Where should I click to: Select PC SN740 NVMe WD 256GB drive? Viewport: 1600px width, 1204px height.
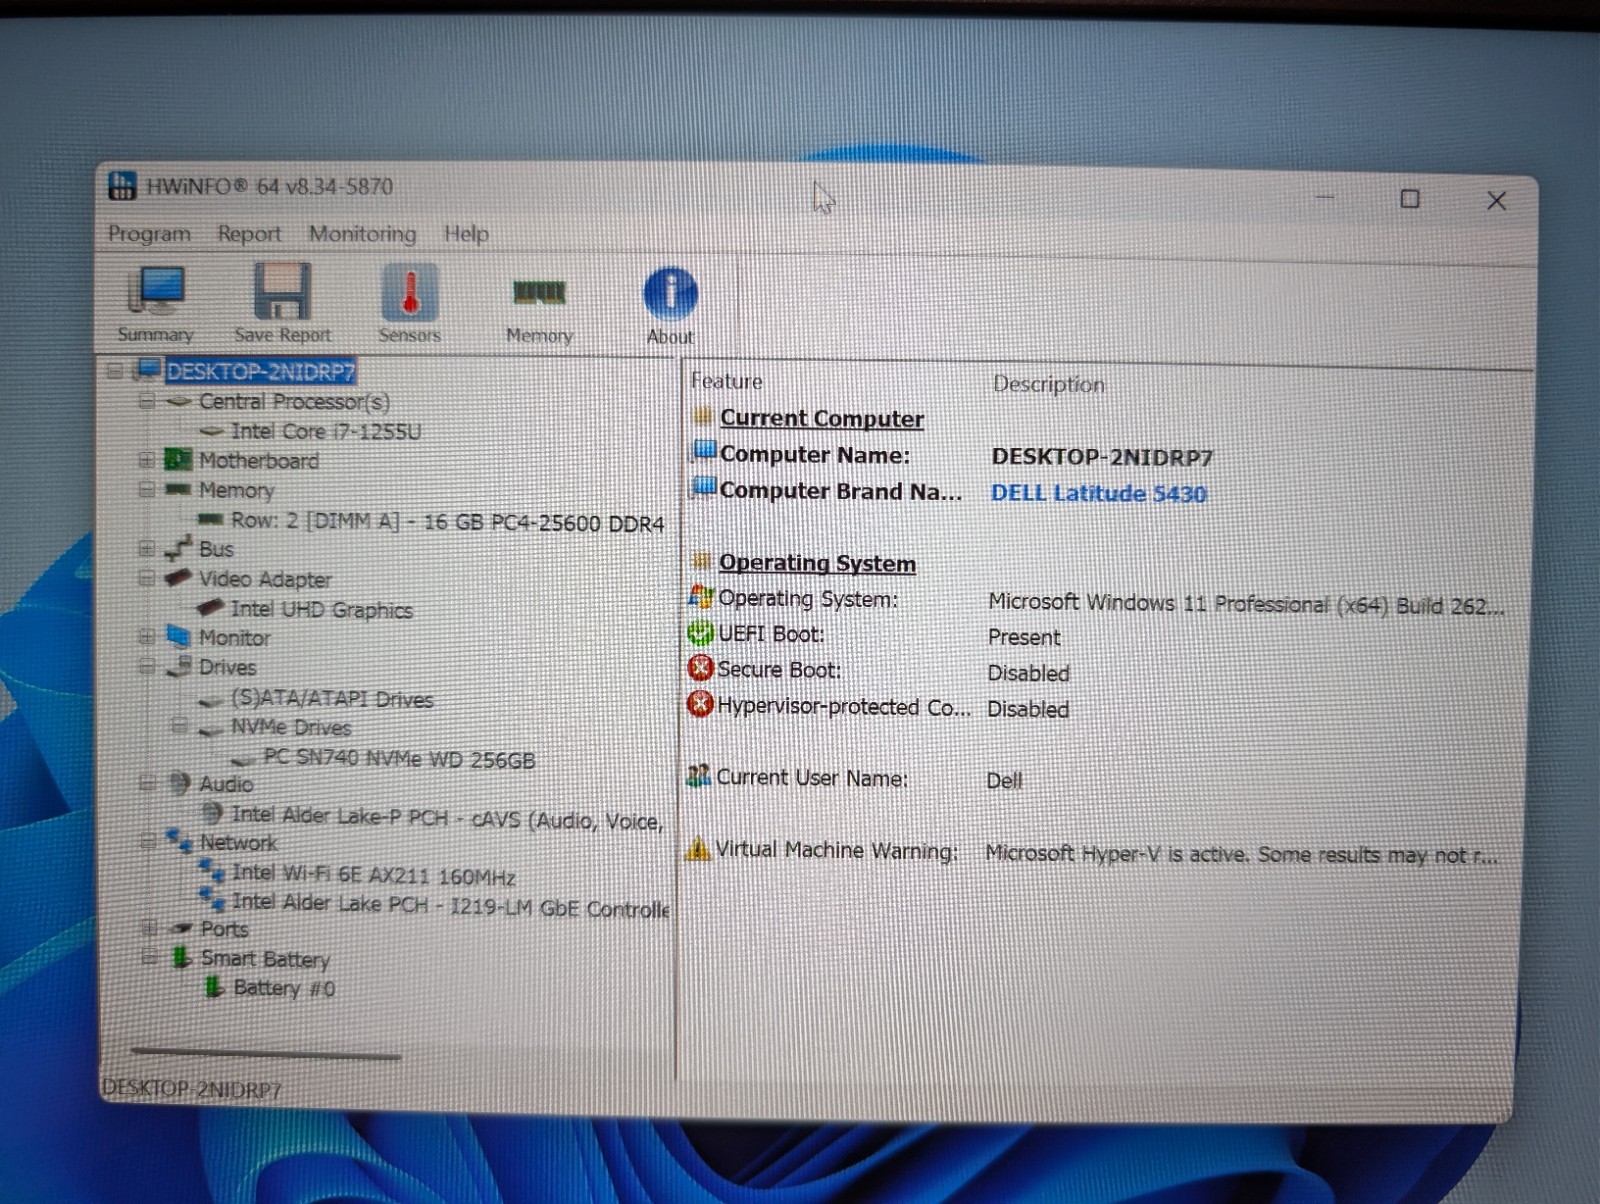pyautogui.click(x=399, y=758)
